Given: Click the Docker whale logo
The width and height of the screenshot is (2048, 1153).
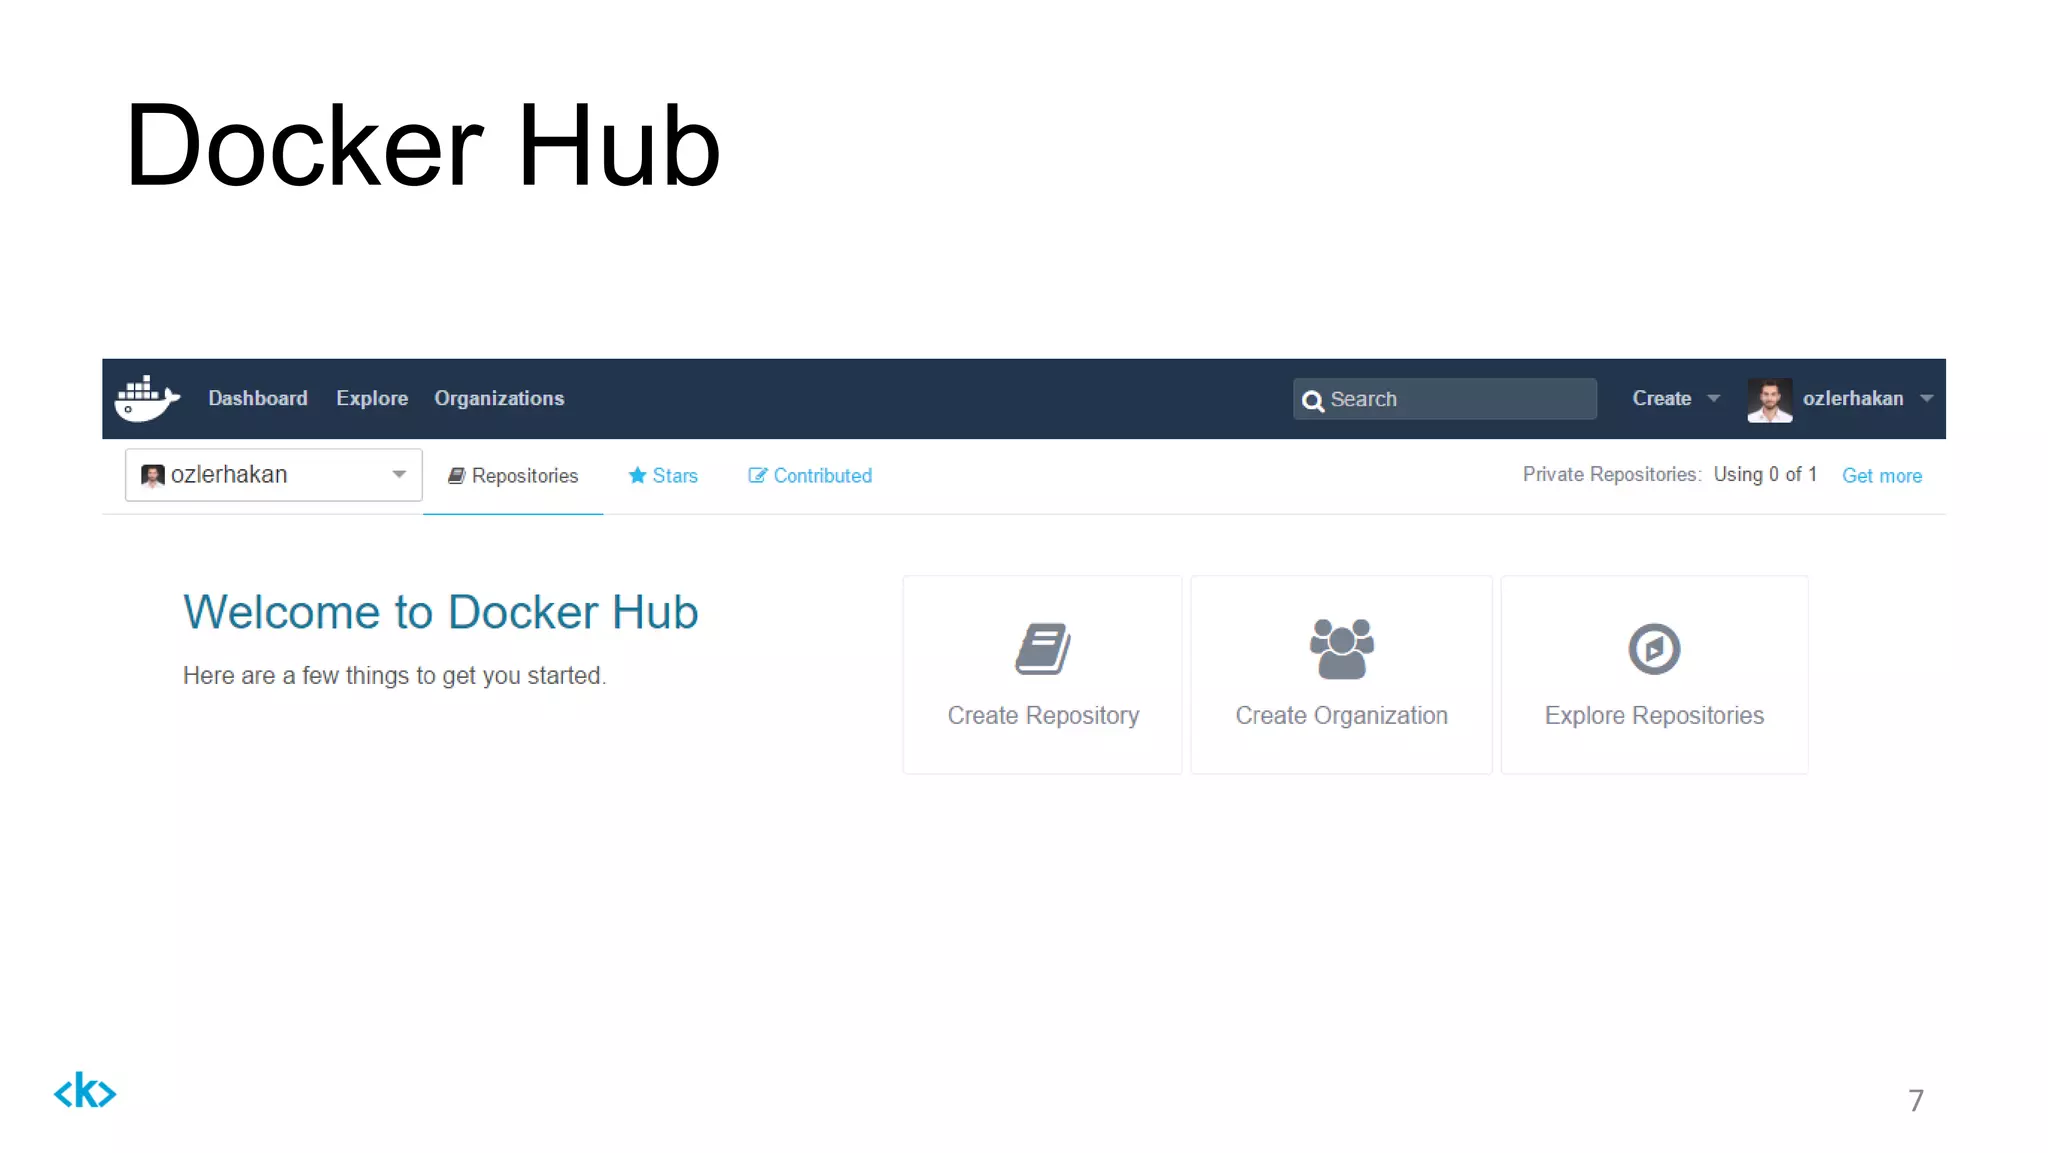Looking at the screenshot, I should click(147, 398).
